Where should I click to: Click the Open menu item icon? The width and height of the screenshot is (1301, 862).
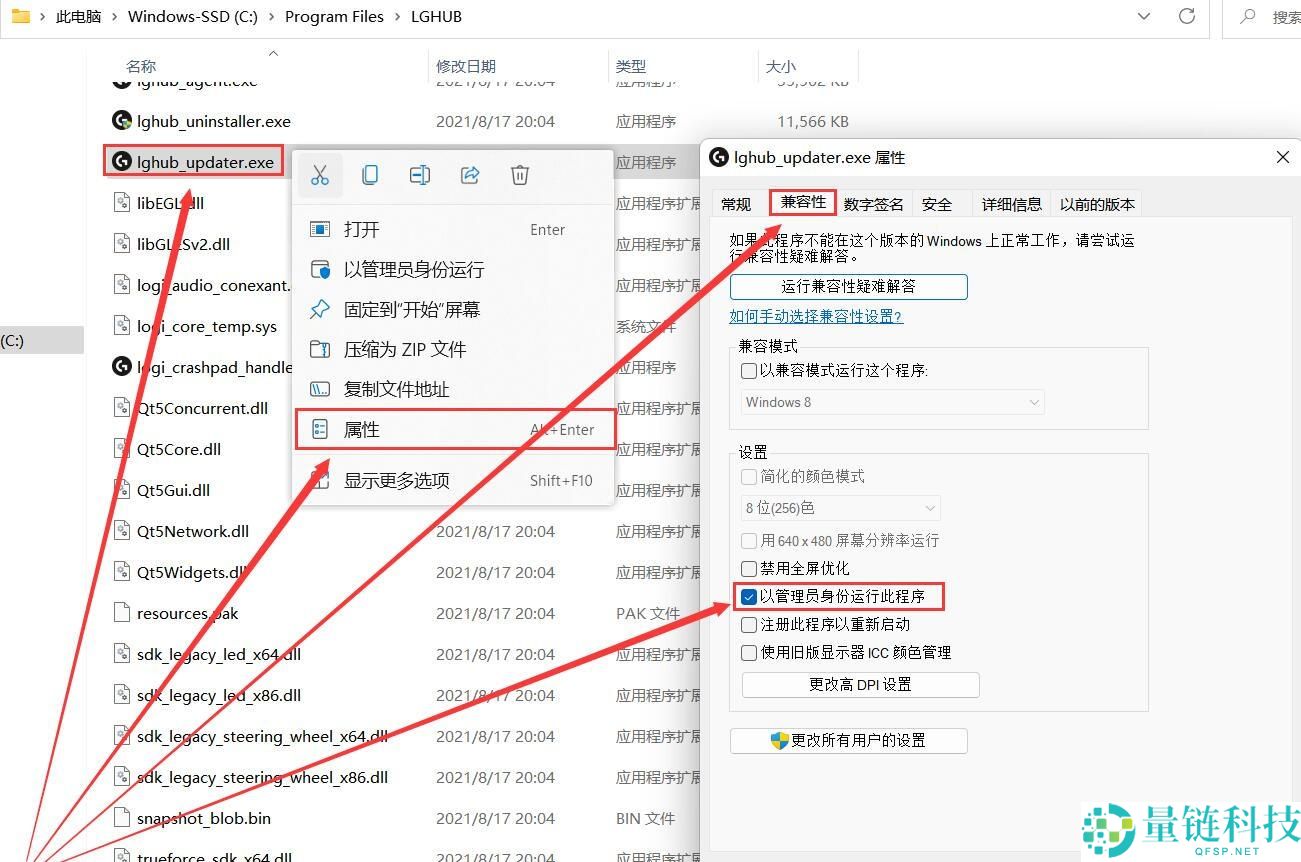(320, 229)
